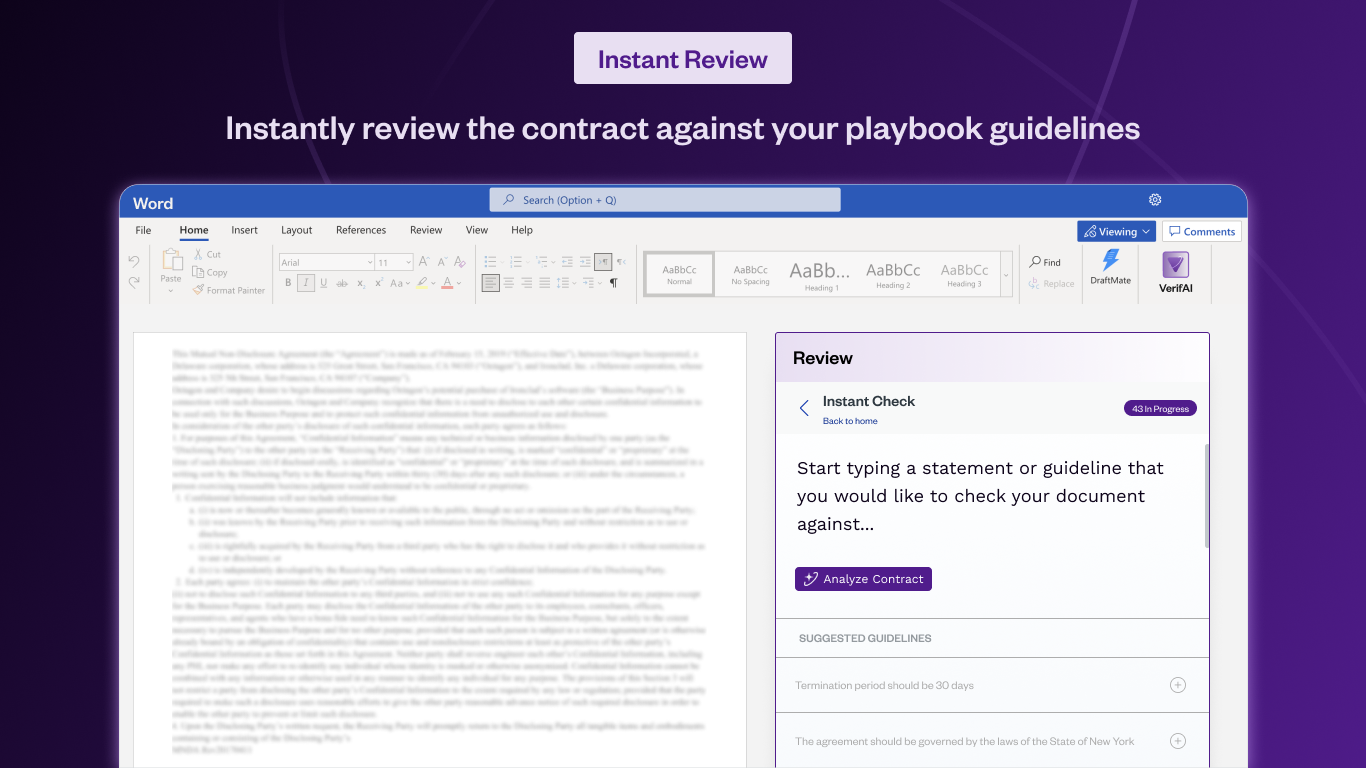
Task: Add the State of New York guideline
Action: click(1178, 741)
